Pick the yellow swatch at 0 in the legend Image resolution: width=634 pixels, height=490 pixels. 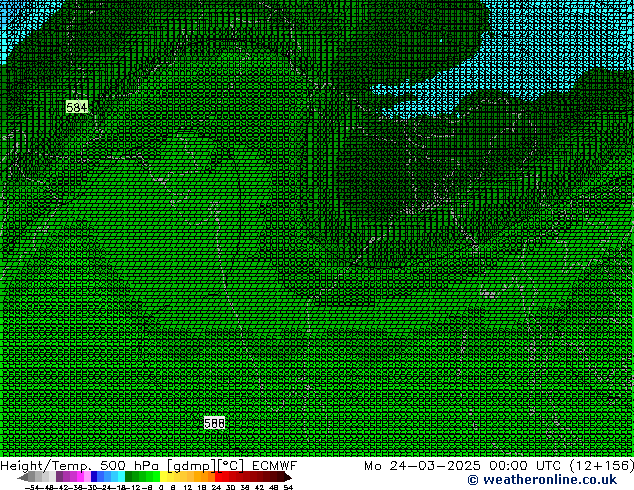click(x=163, y=476)
